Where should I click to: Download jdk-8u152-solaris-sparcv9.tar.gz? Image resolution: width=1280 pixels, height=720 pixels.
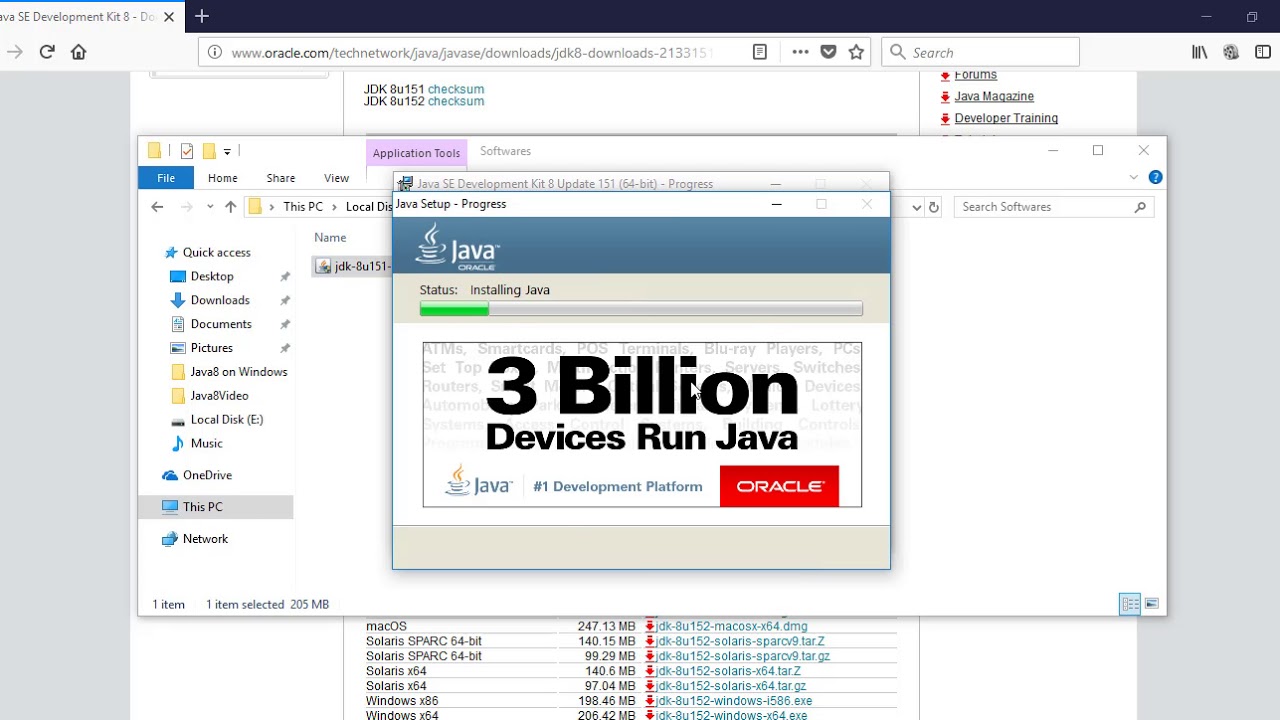tap(743, 656)
